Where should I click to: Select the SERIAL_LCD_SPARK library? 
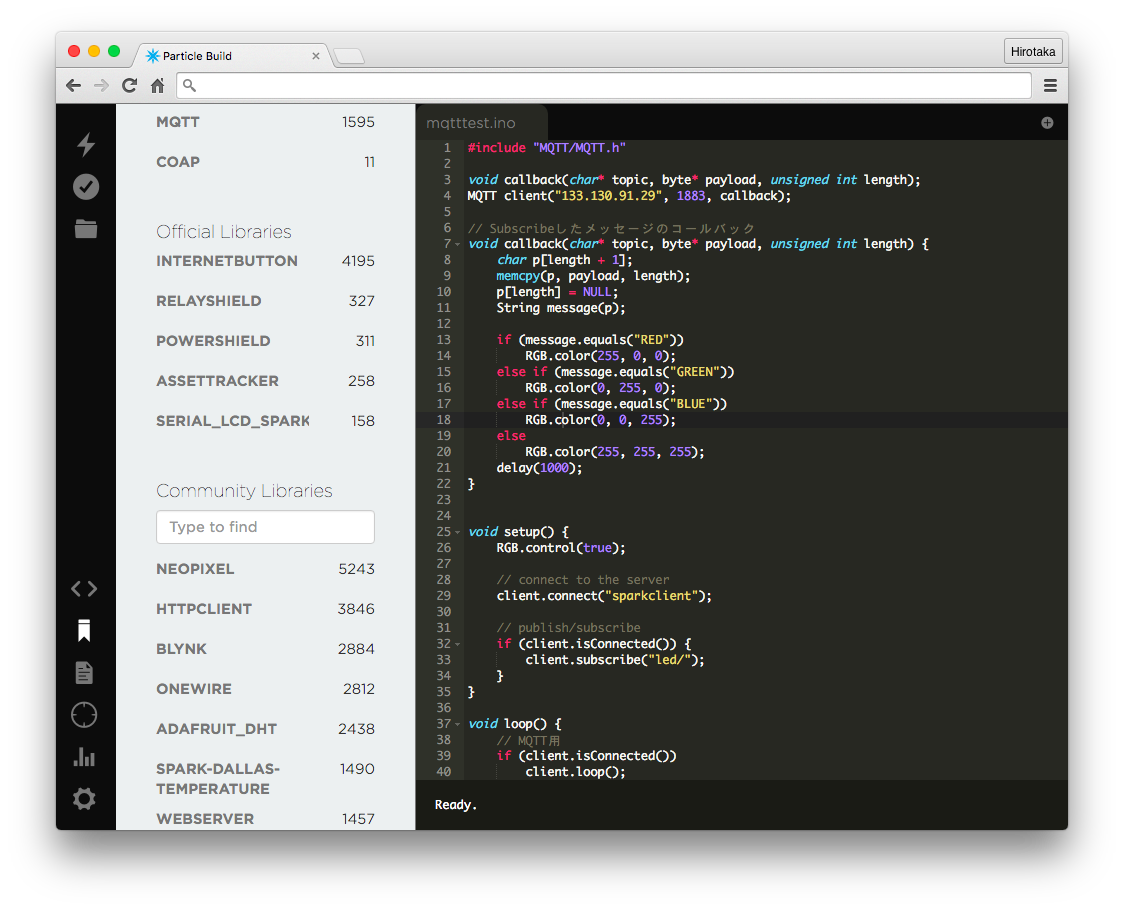[265, 421]
